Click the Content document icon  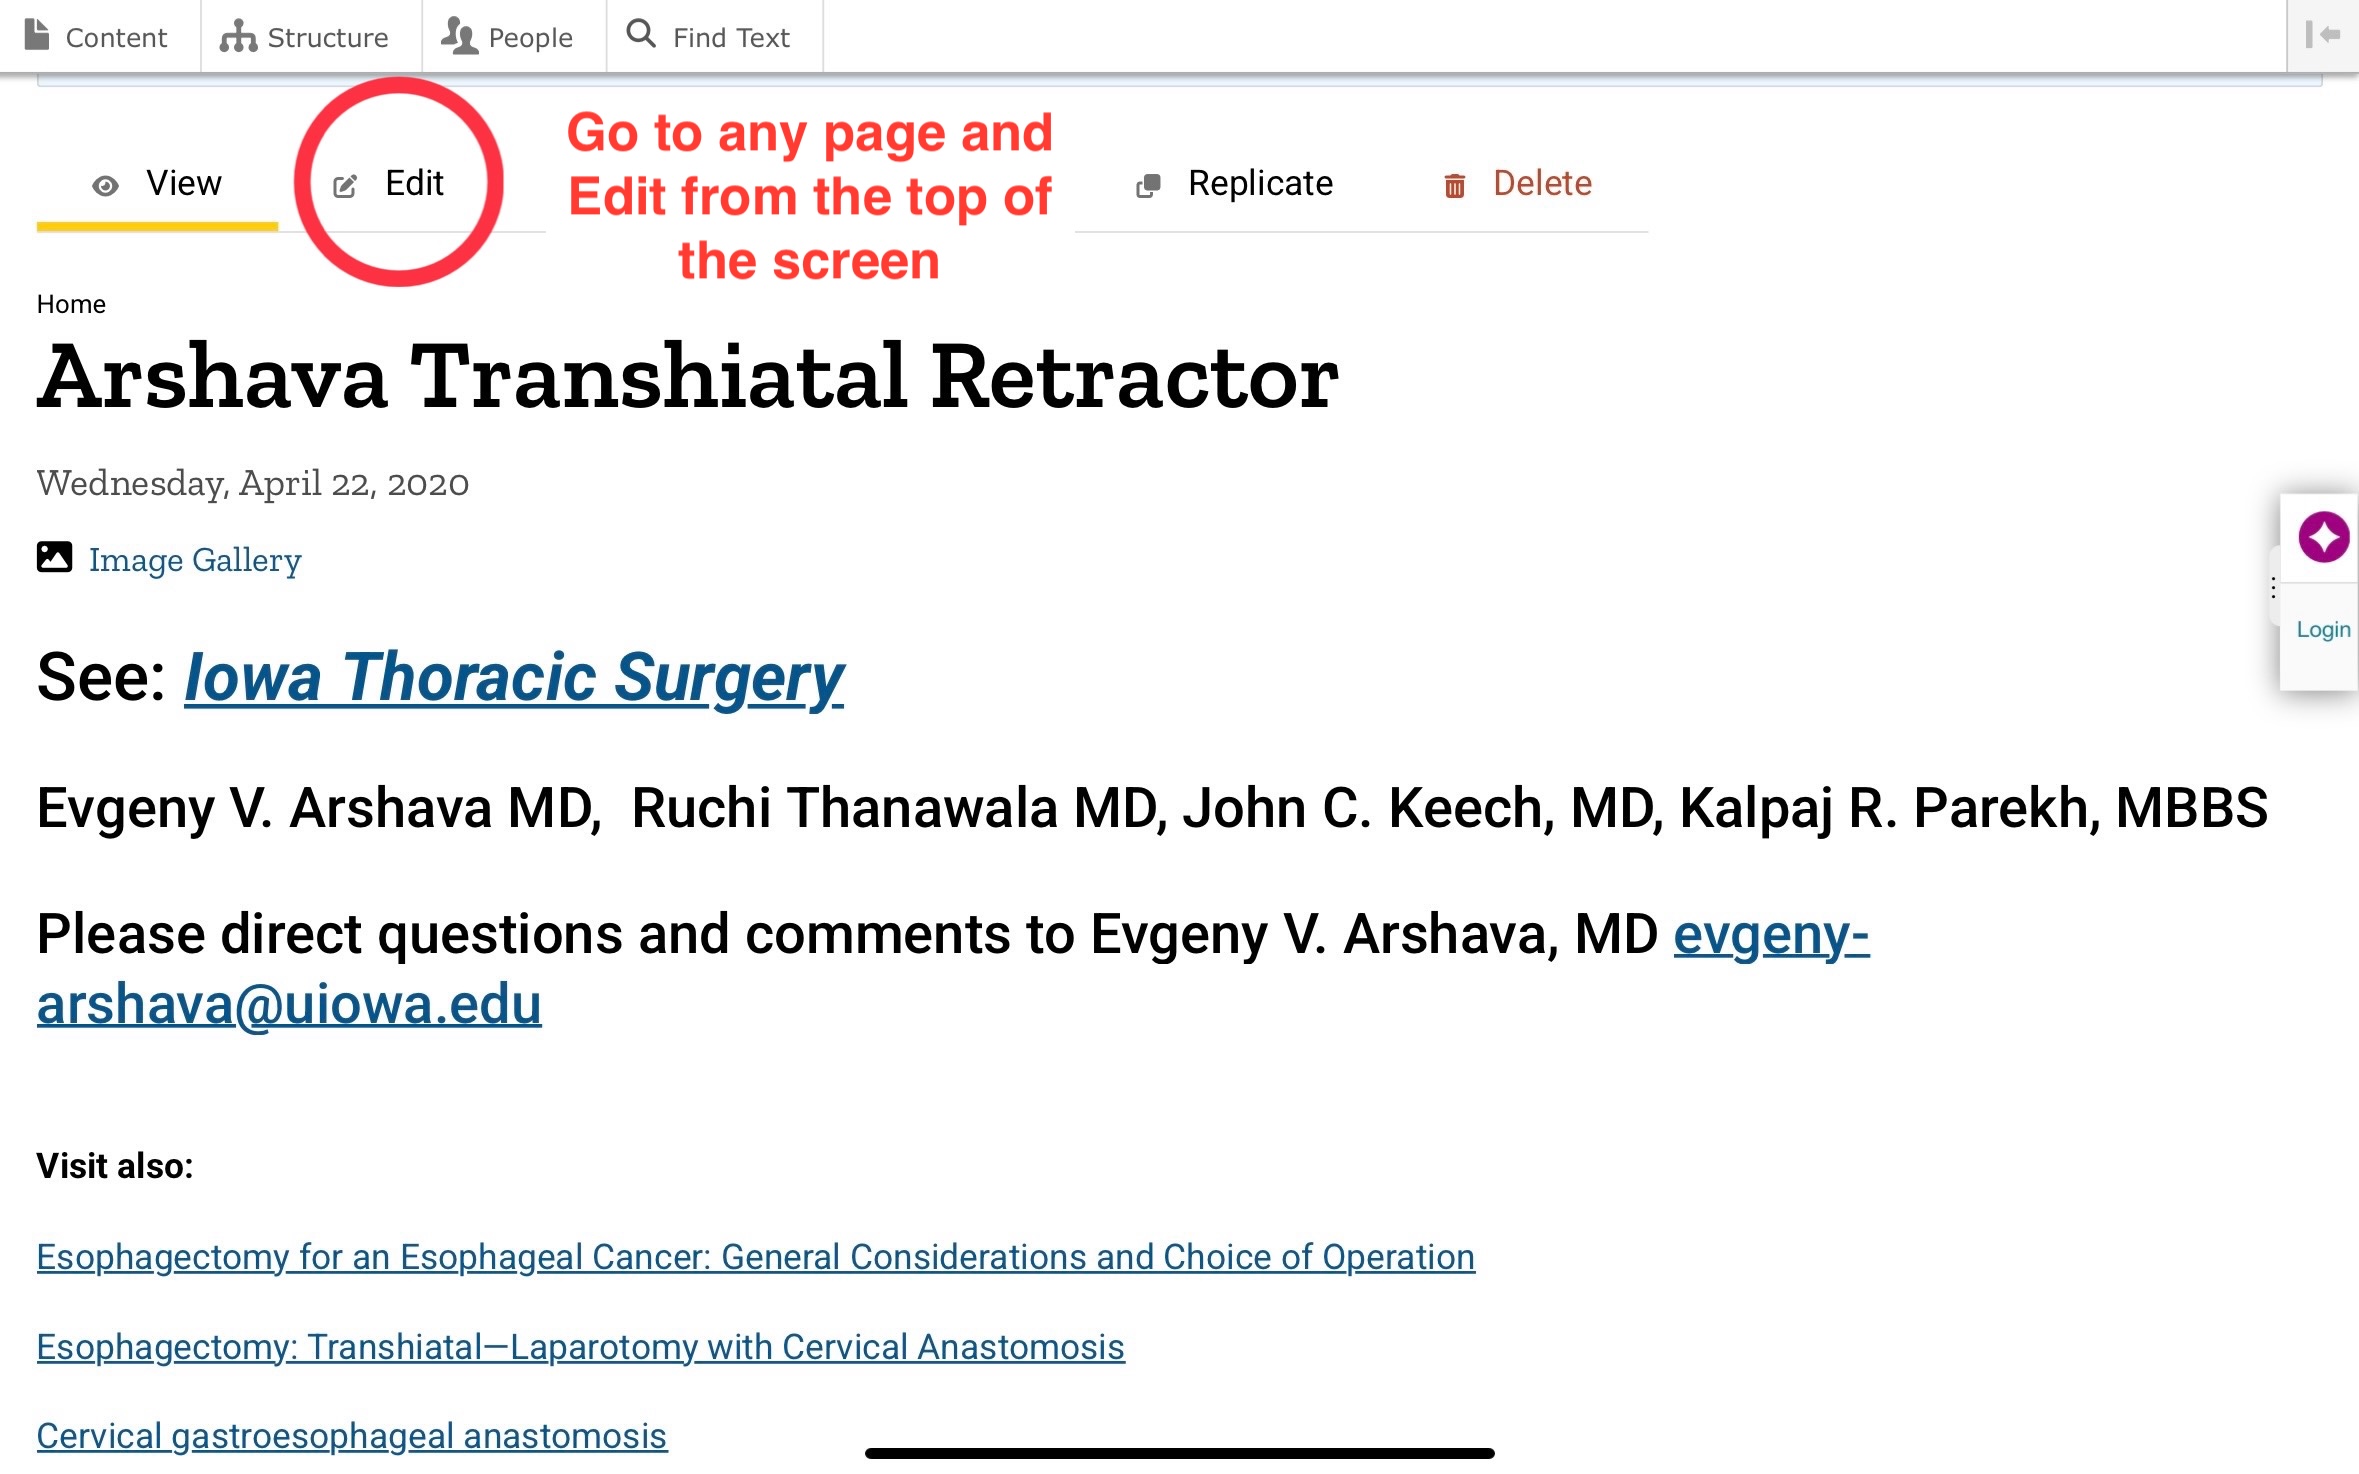pos(37,36)
